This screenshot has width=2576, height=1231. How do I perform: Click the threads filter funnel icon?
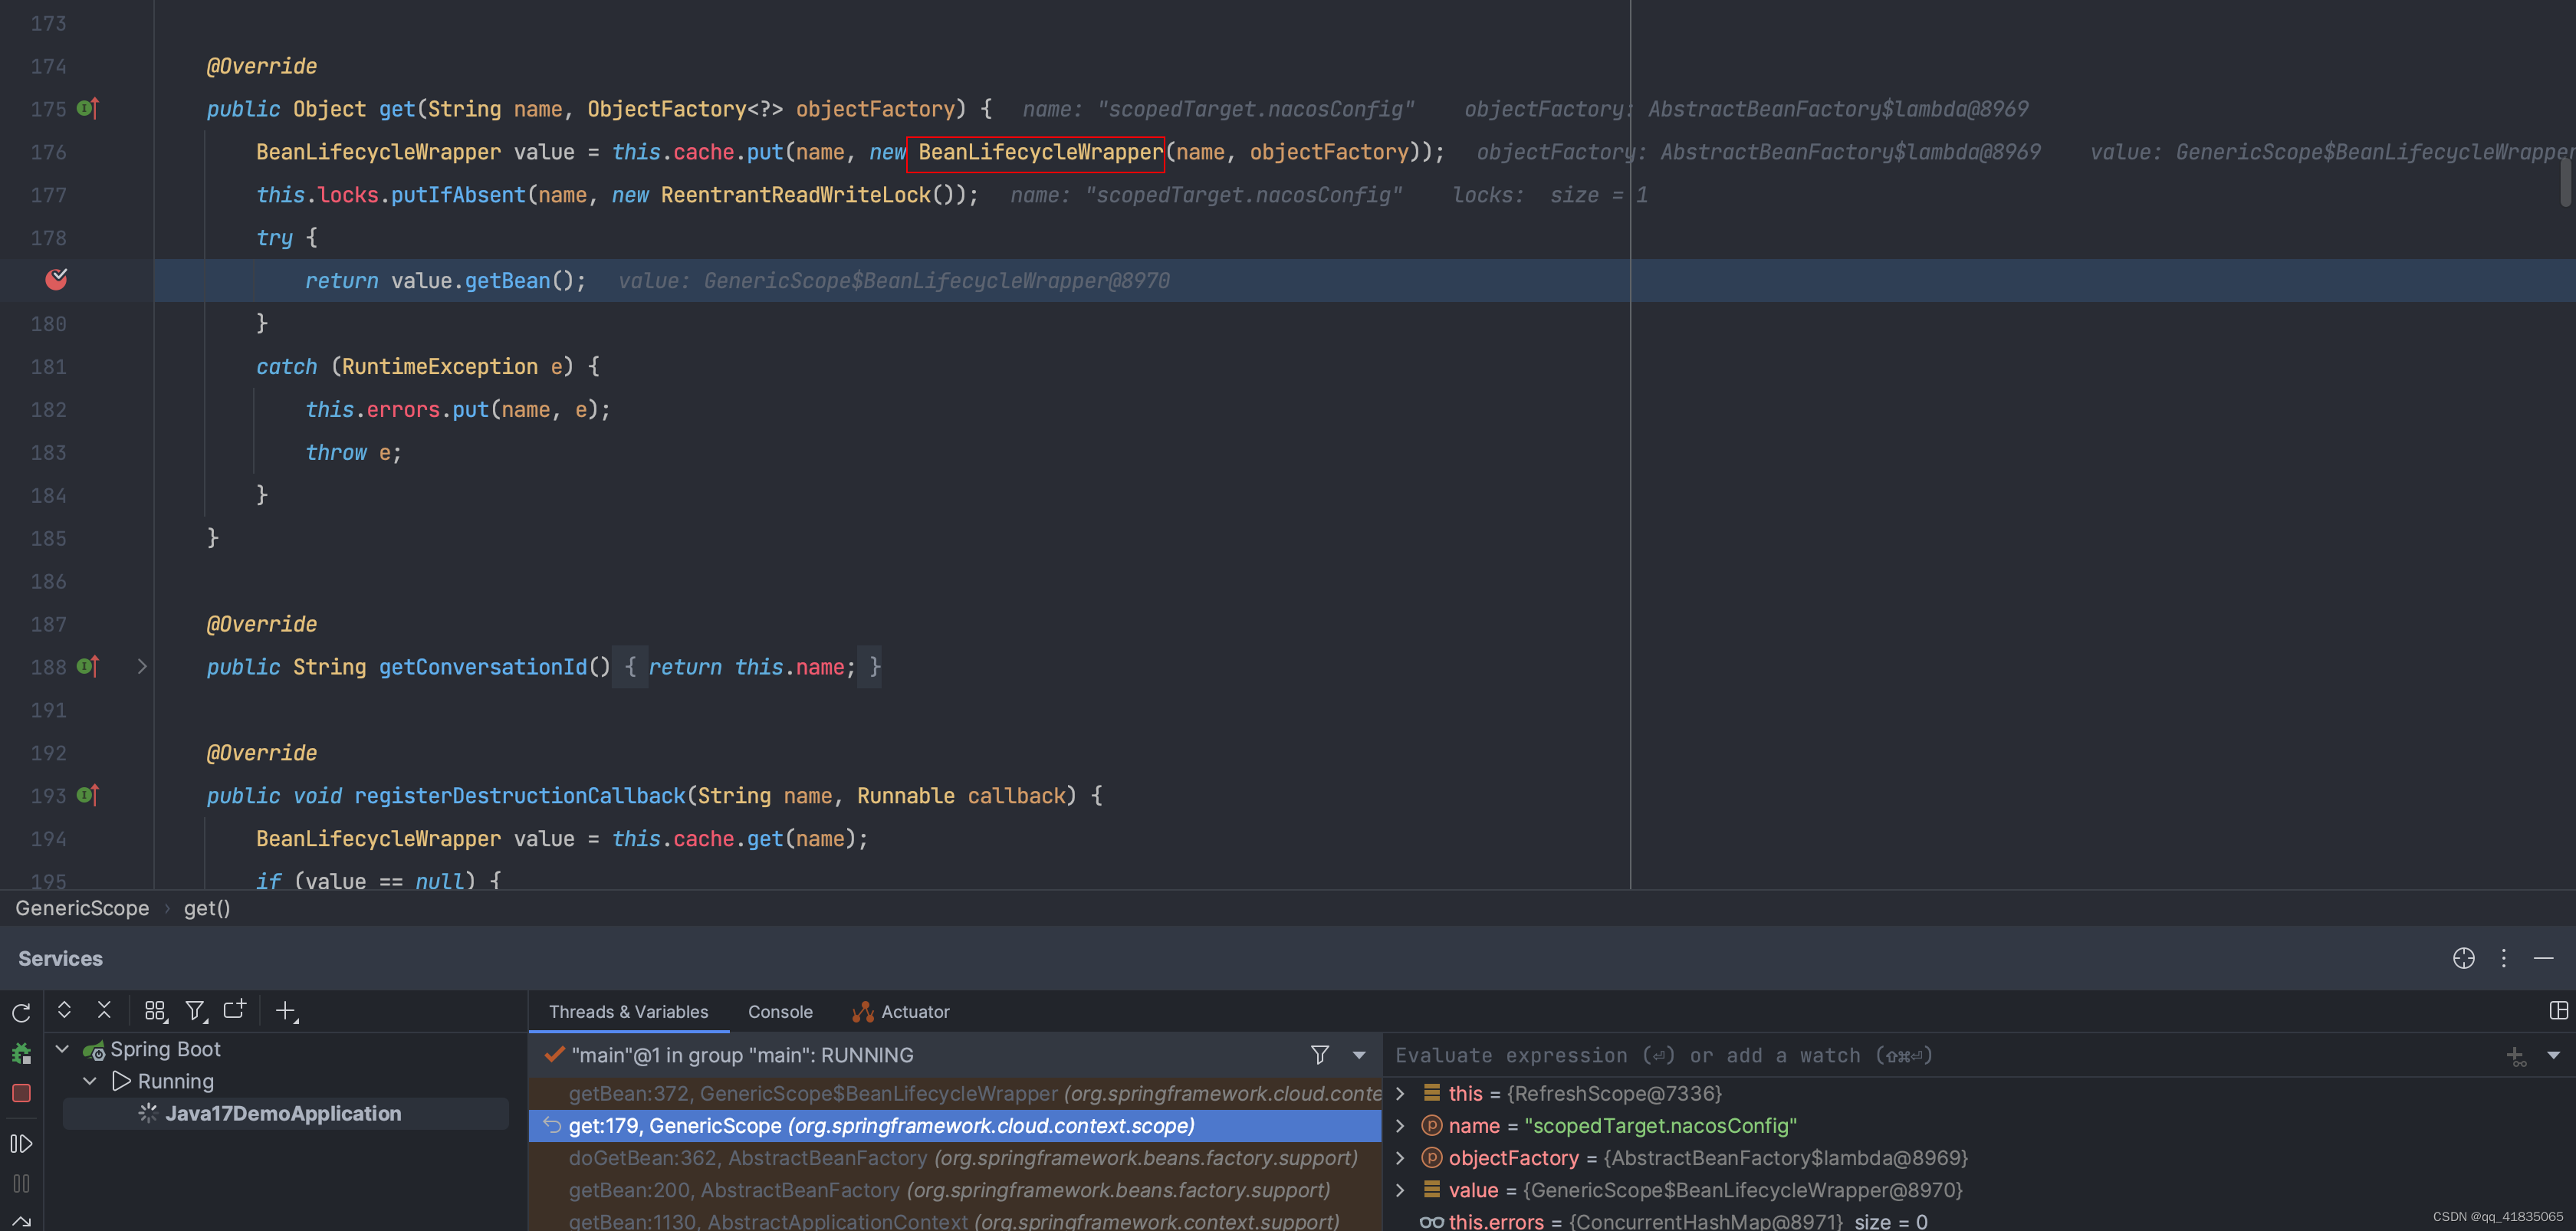pos(1320,1055)
